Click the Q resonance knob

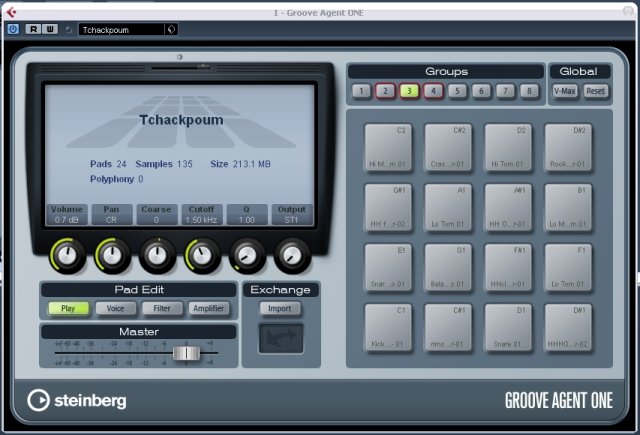[247, 256]
